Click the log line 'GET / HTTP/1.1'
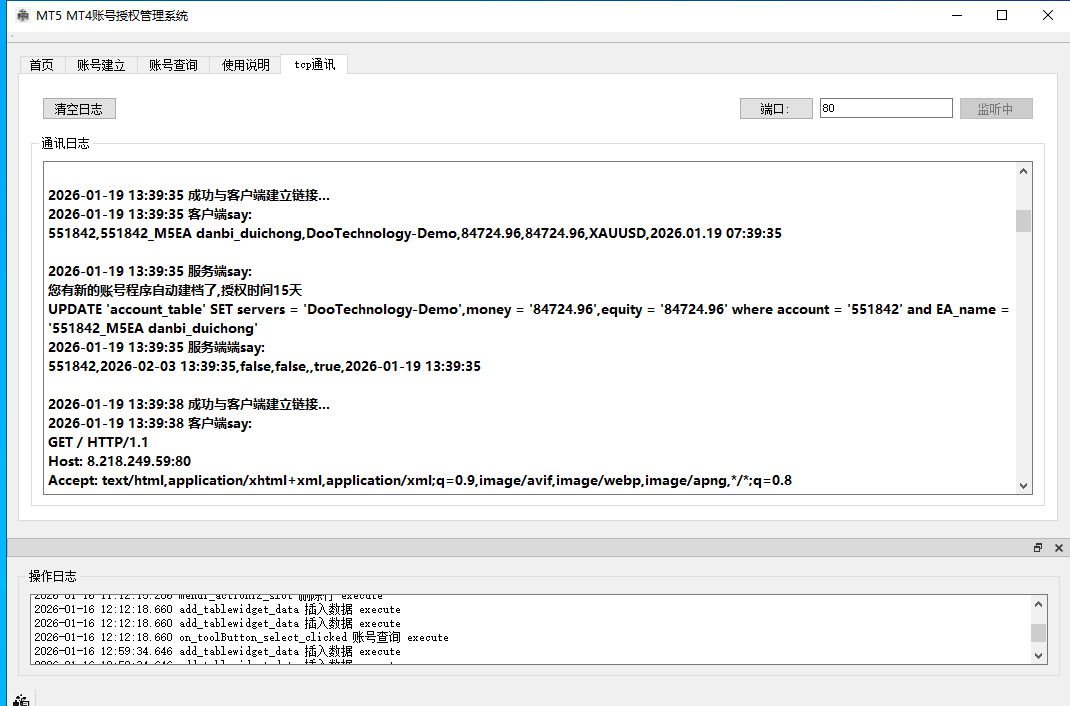 point(98,442)
